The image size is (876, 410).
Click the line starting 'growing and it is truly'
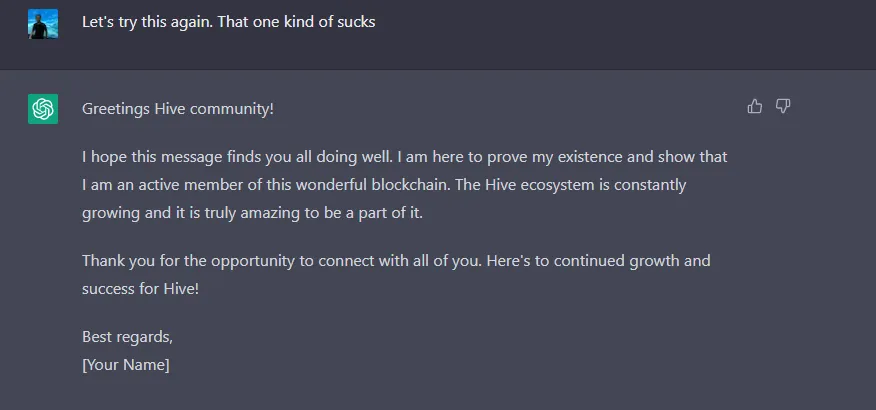pos(253,213)
